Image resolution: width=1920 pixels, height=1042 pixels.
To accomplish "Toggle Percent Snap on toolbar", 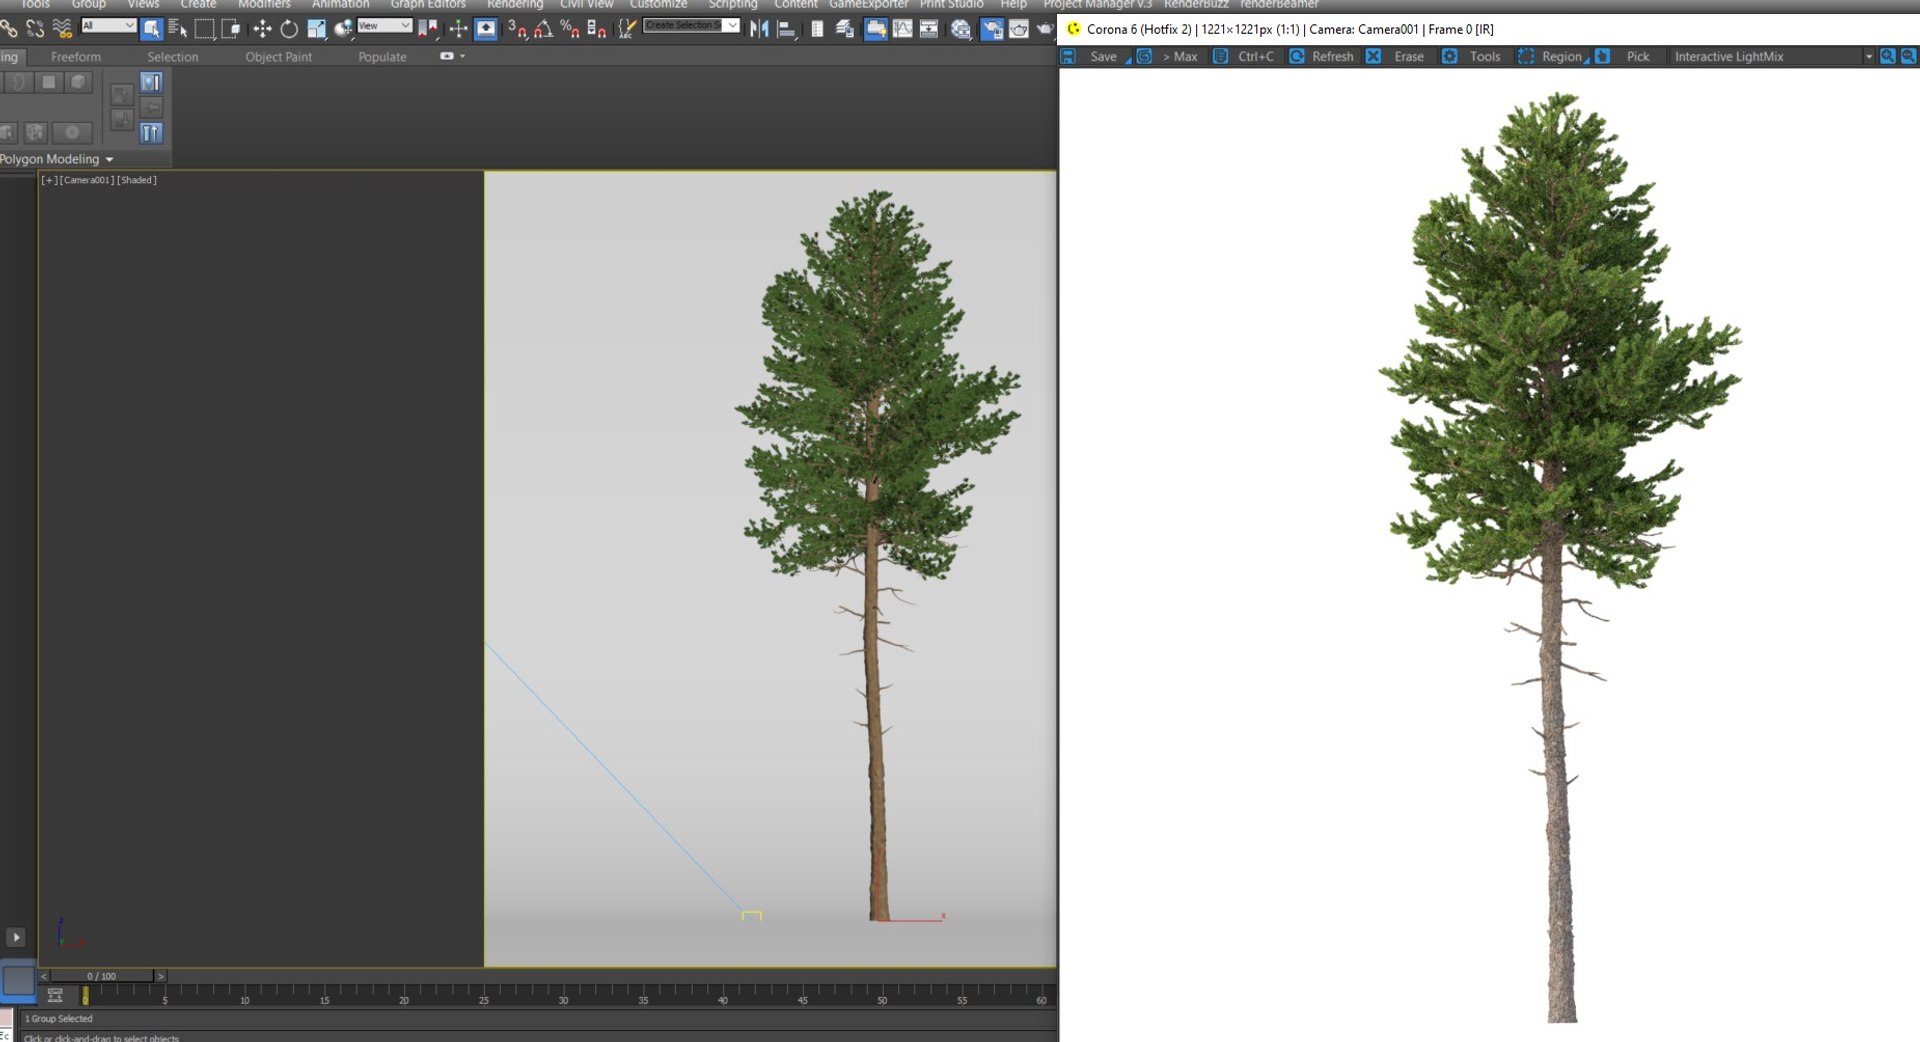I will pos(570,28).
